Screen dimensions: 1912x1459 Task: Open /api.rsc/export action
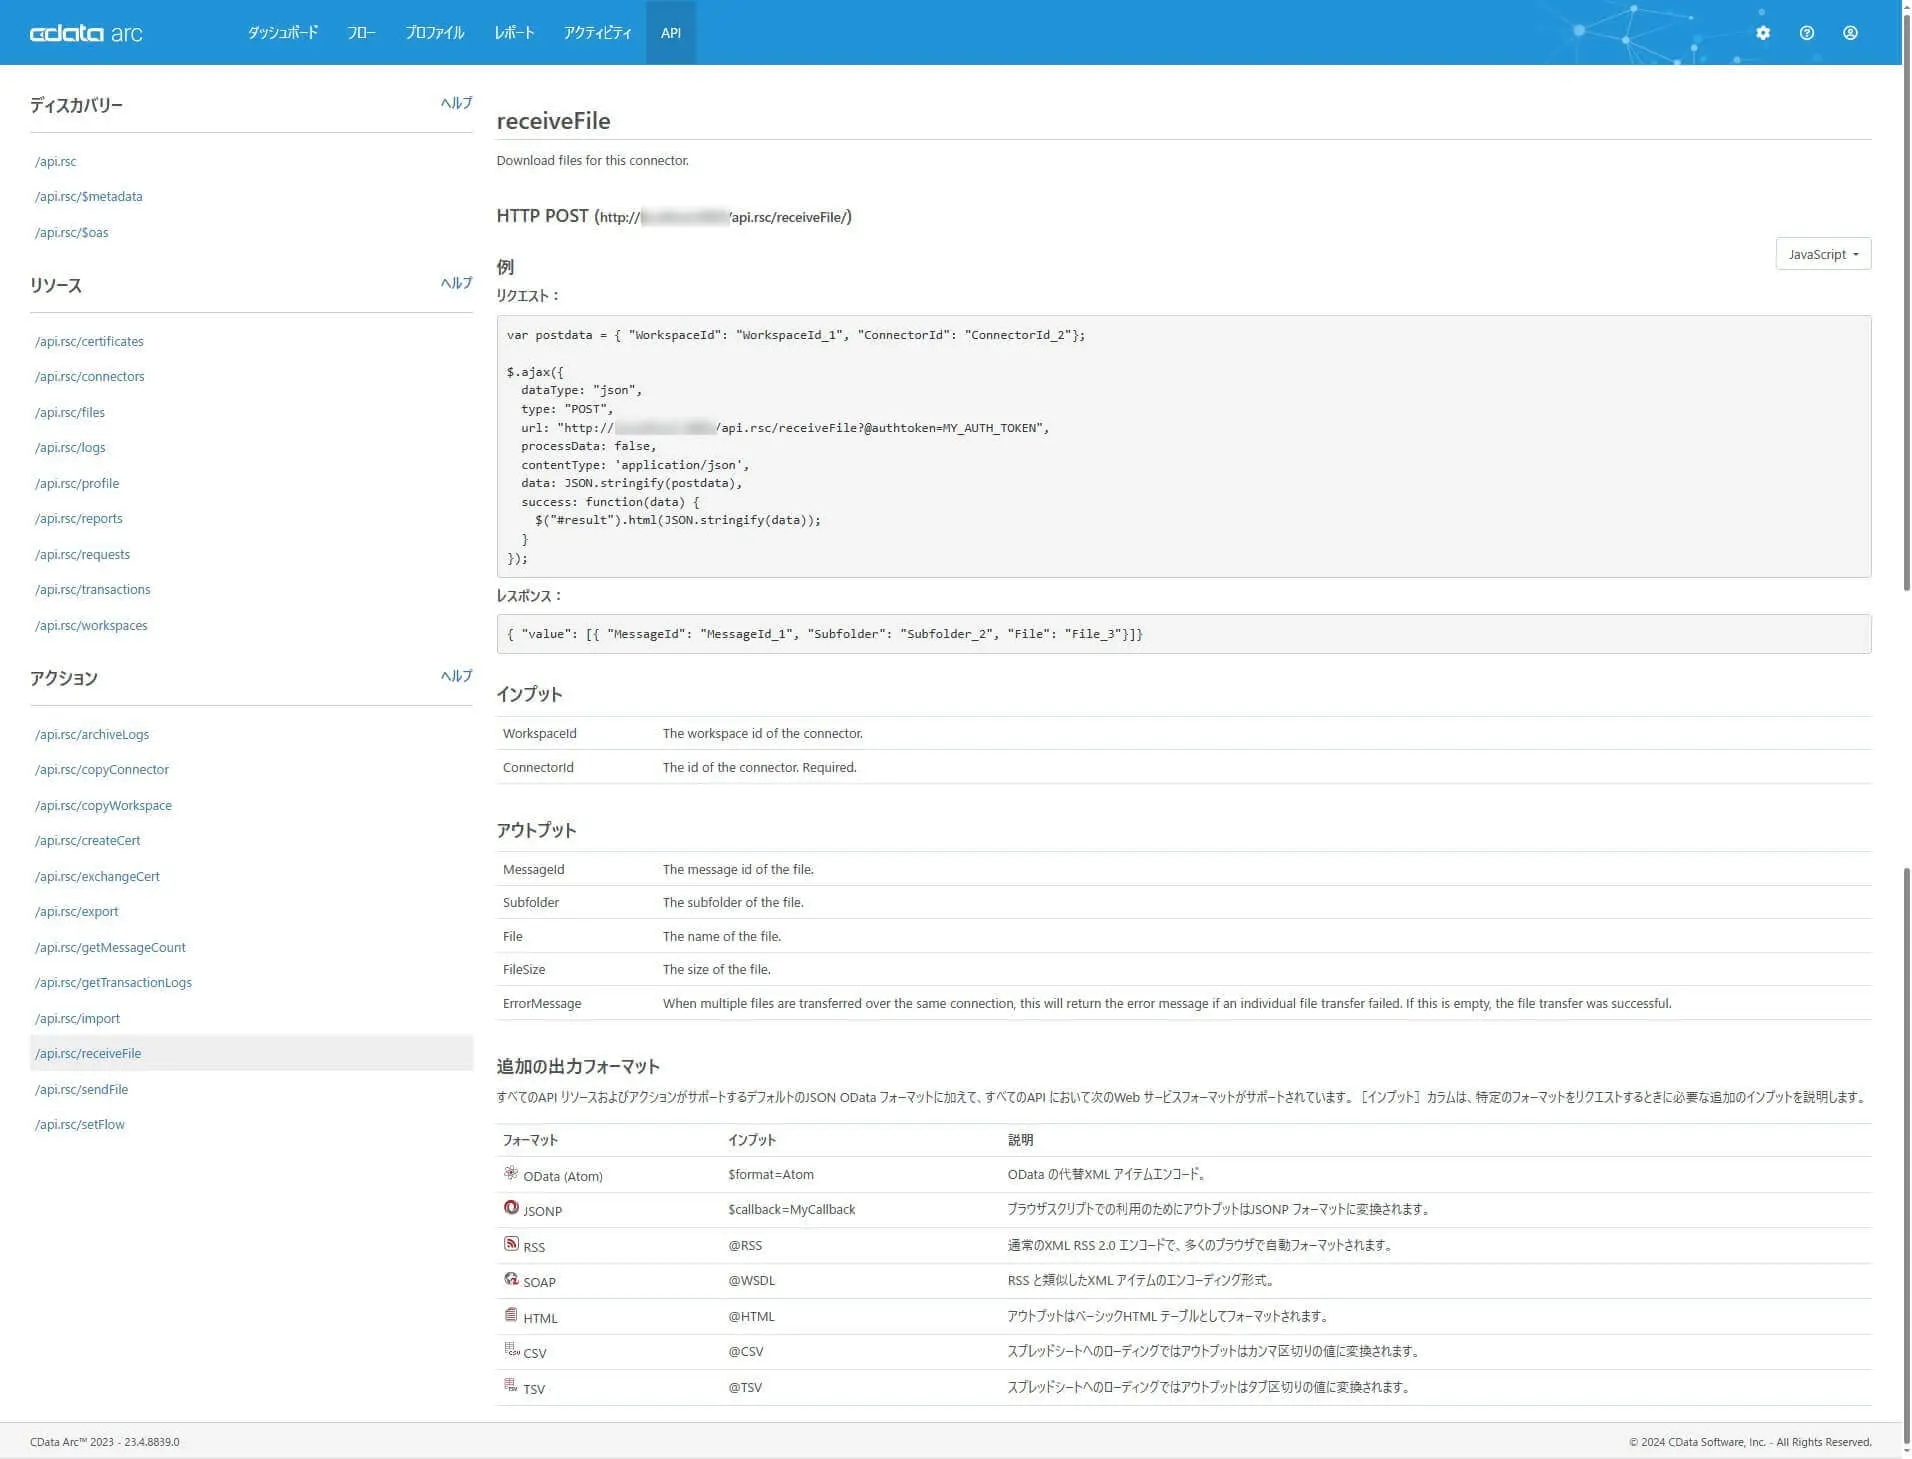(x=77, y=912)
